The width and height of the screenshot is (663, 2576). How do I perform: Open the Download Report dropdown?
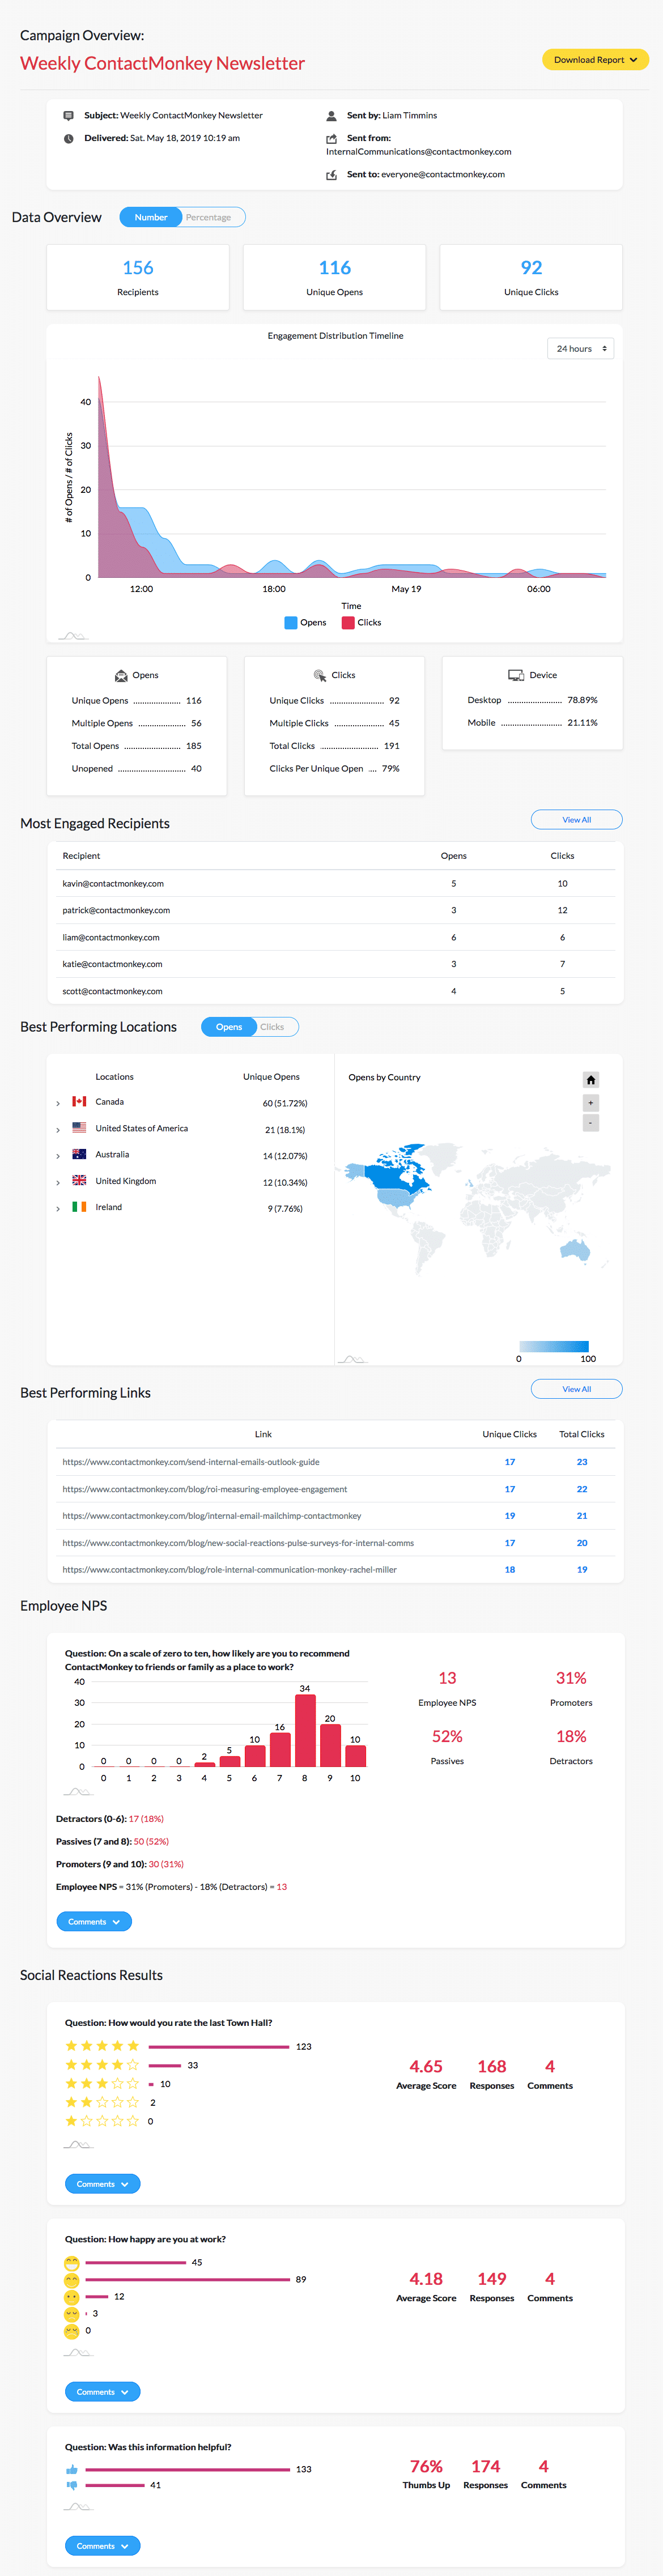pos(595,60)
